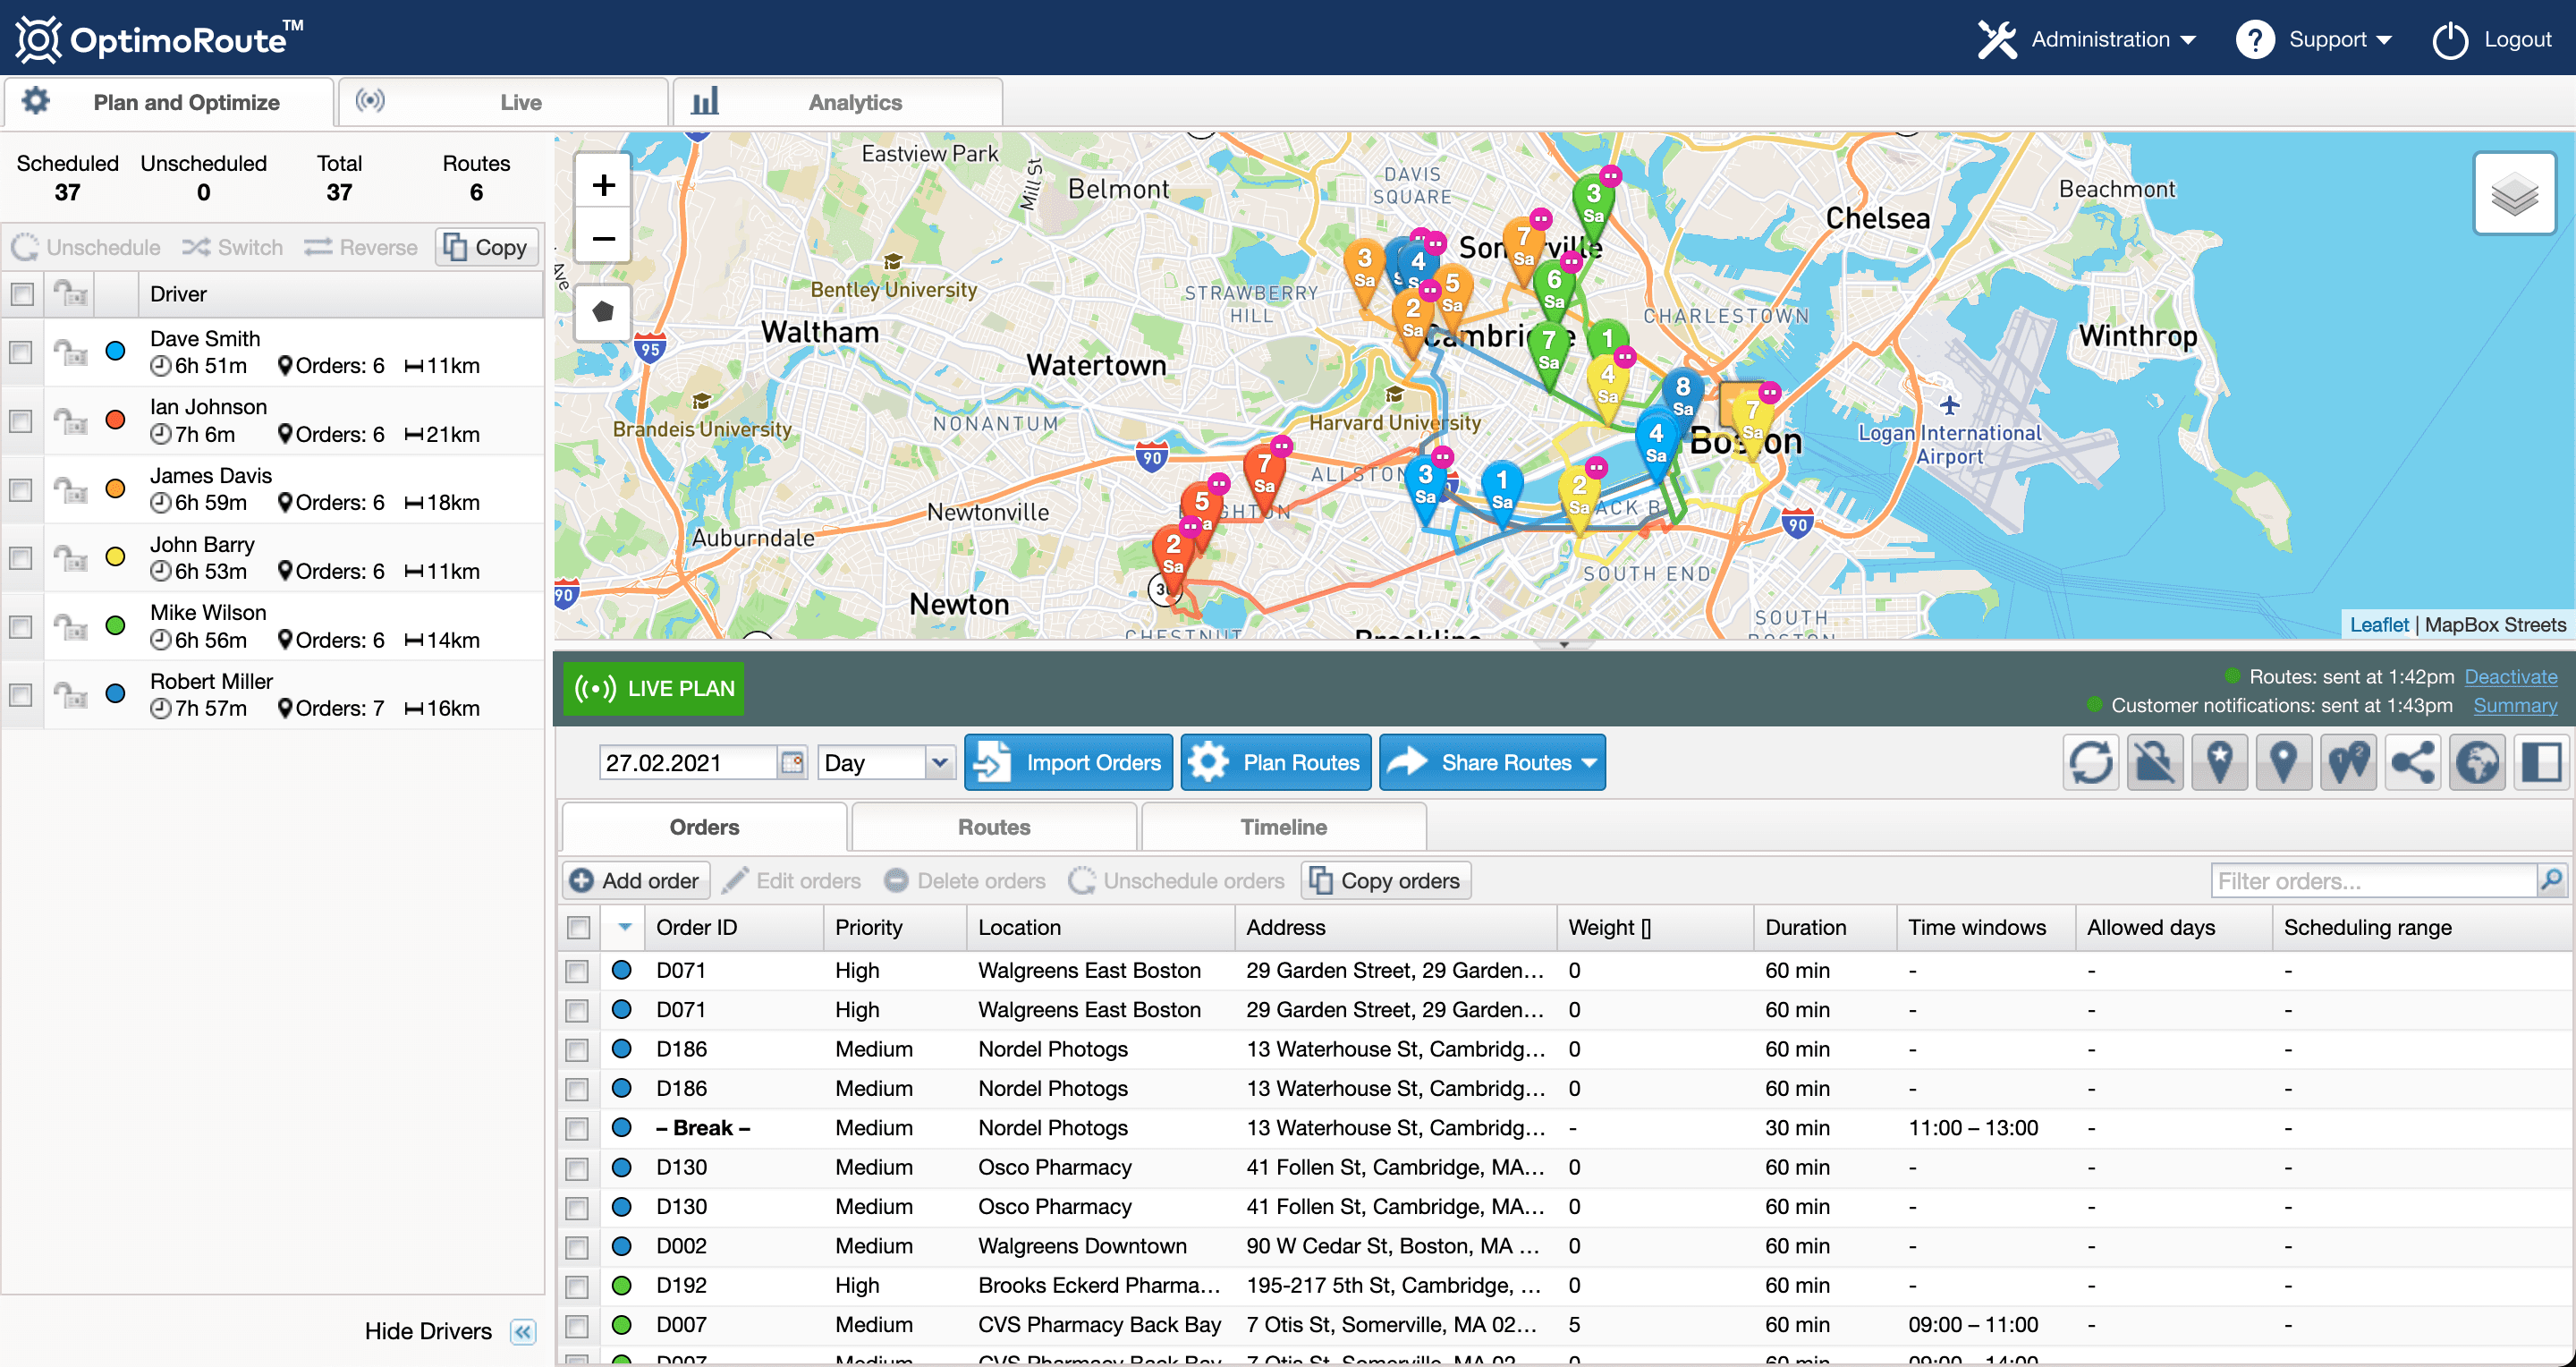The width and height of the screenshot is (2576, 1367).
Task: Click the search icon in filter orders
Action: point(2551,880)
